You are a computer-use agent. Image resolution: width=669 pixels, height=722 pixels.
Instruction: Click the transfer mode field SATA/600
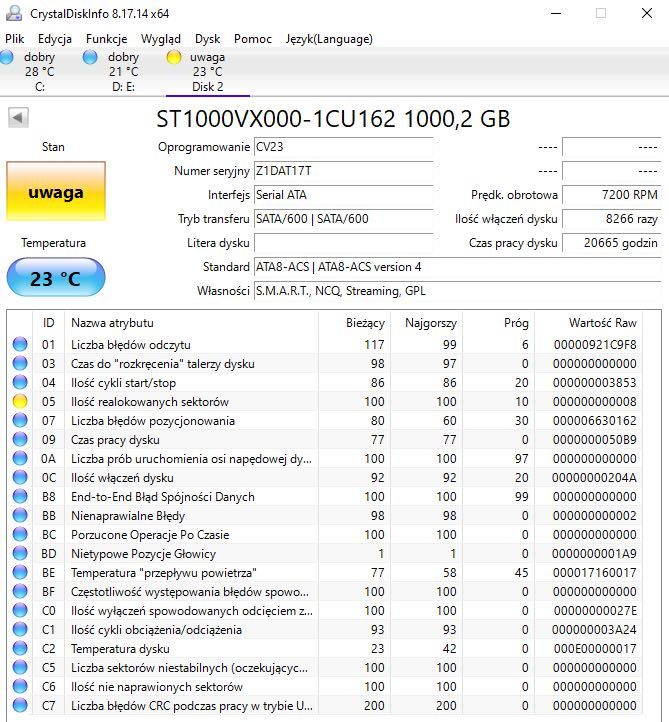(x=343, y=219)
